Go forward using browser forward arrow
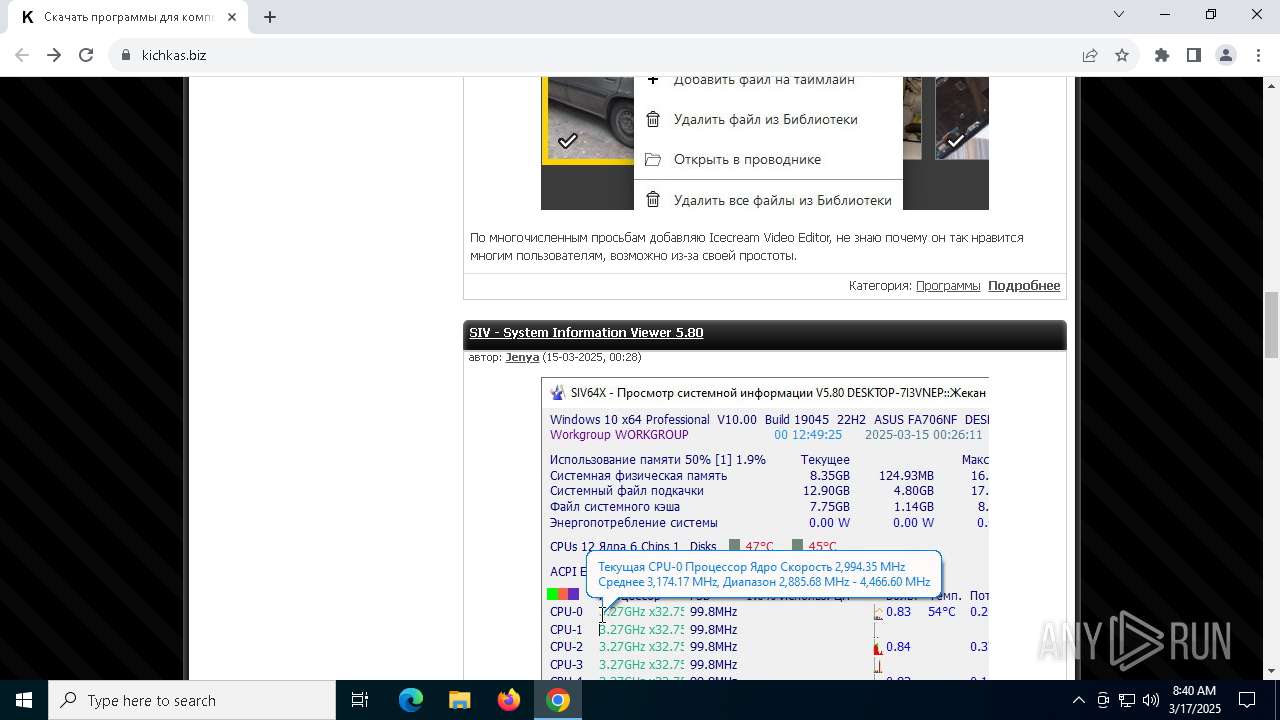Viewport: 1280px width, 720px height. click(54, 55)
